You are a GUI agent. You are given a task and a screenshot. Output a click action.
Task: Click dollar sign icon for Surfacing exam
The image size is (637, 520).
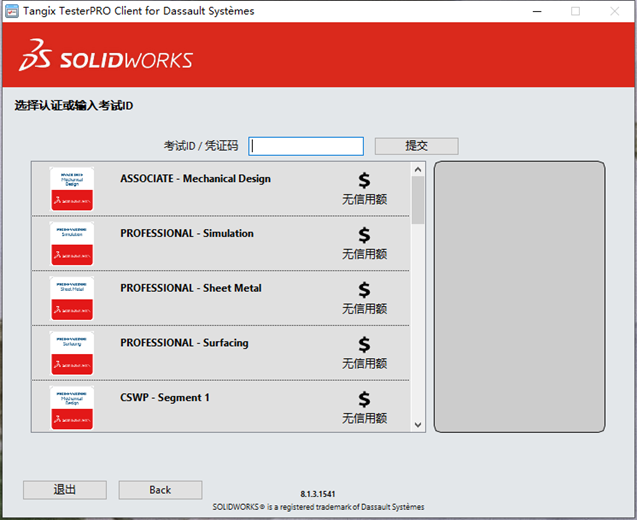(x=364, y=344)
